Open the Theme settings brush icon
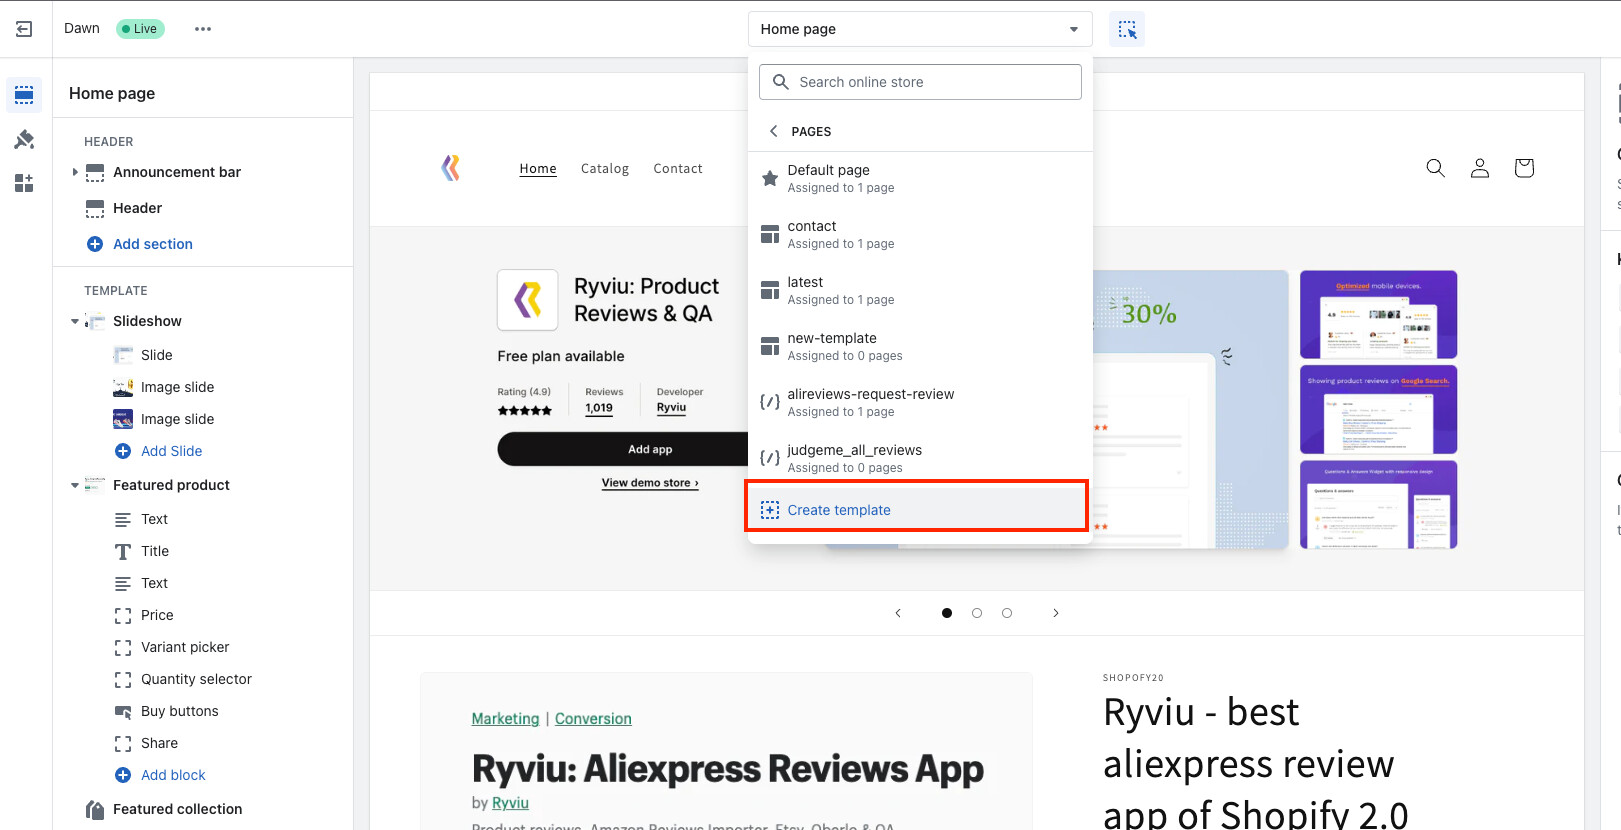The width and height of the screenshot is (1621, 830). click(24, 139)
